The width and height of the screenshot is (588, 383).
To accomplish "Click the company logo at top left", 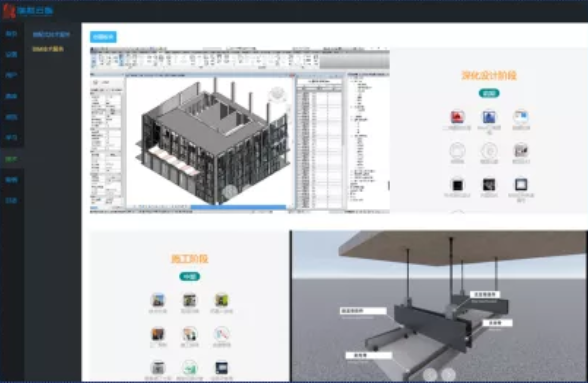I will pyautogui.click(x=28, y=11).
